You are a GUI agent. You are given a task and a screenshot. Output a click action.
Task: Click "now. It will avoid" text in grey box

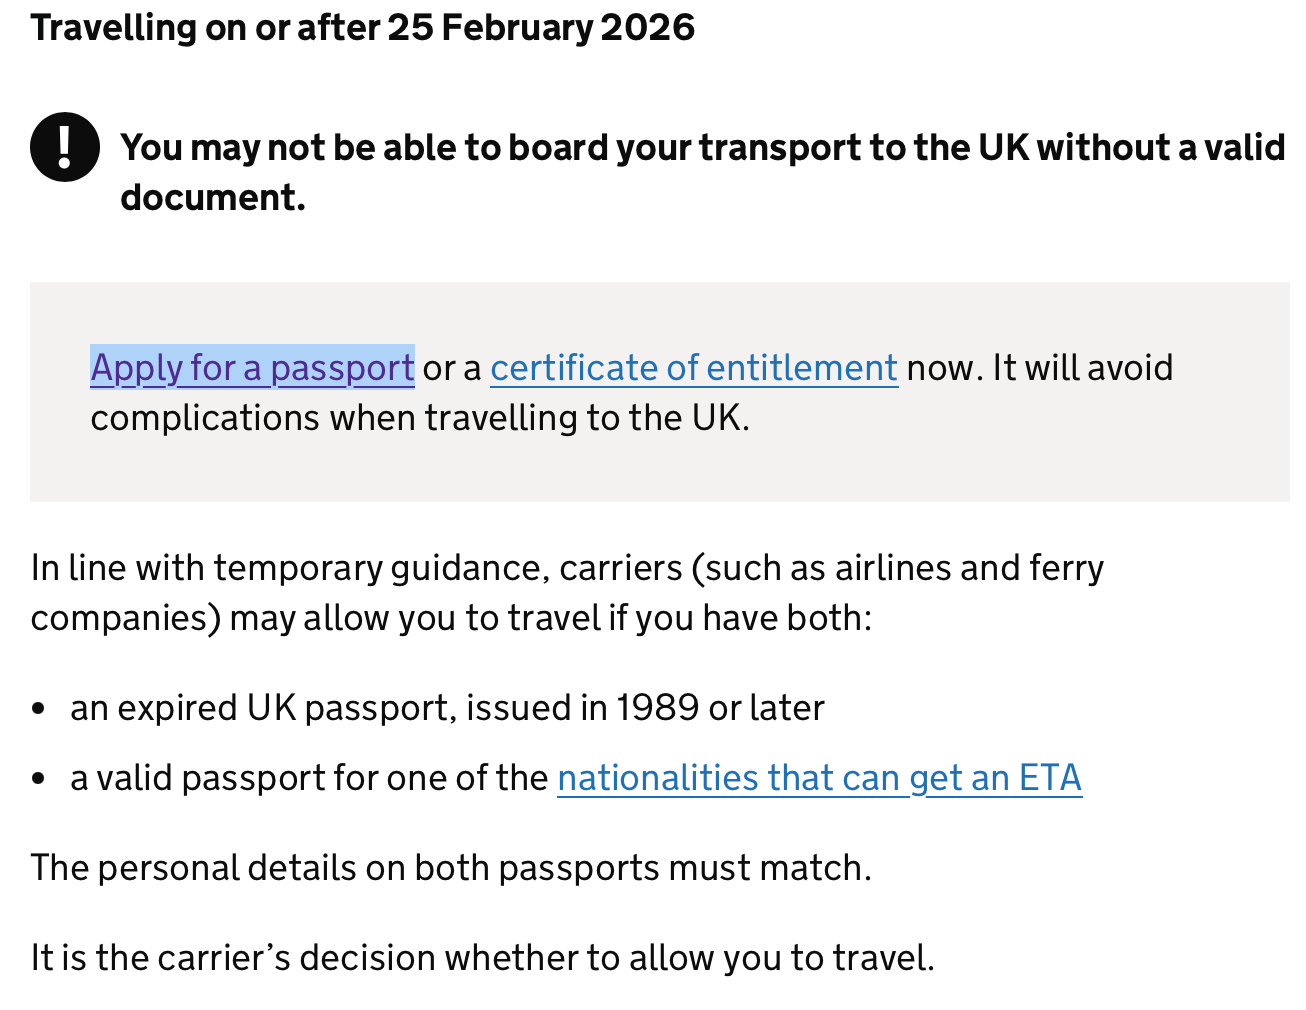pyautogui.click(x=1039, y=368)
